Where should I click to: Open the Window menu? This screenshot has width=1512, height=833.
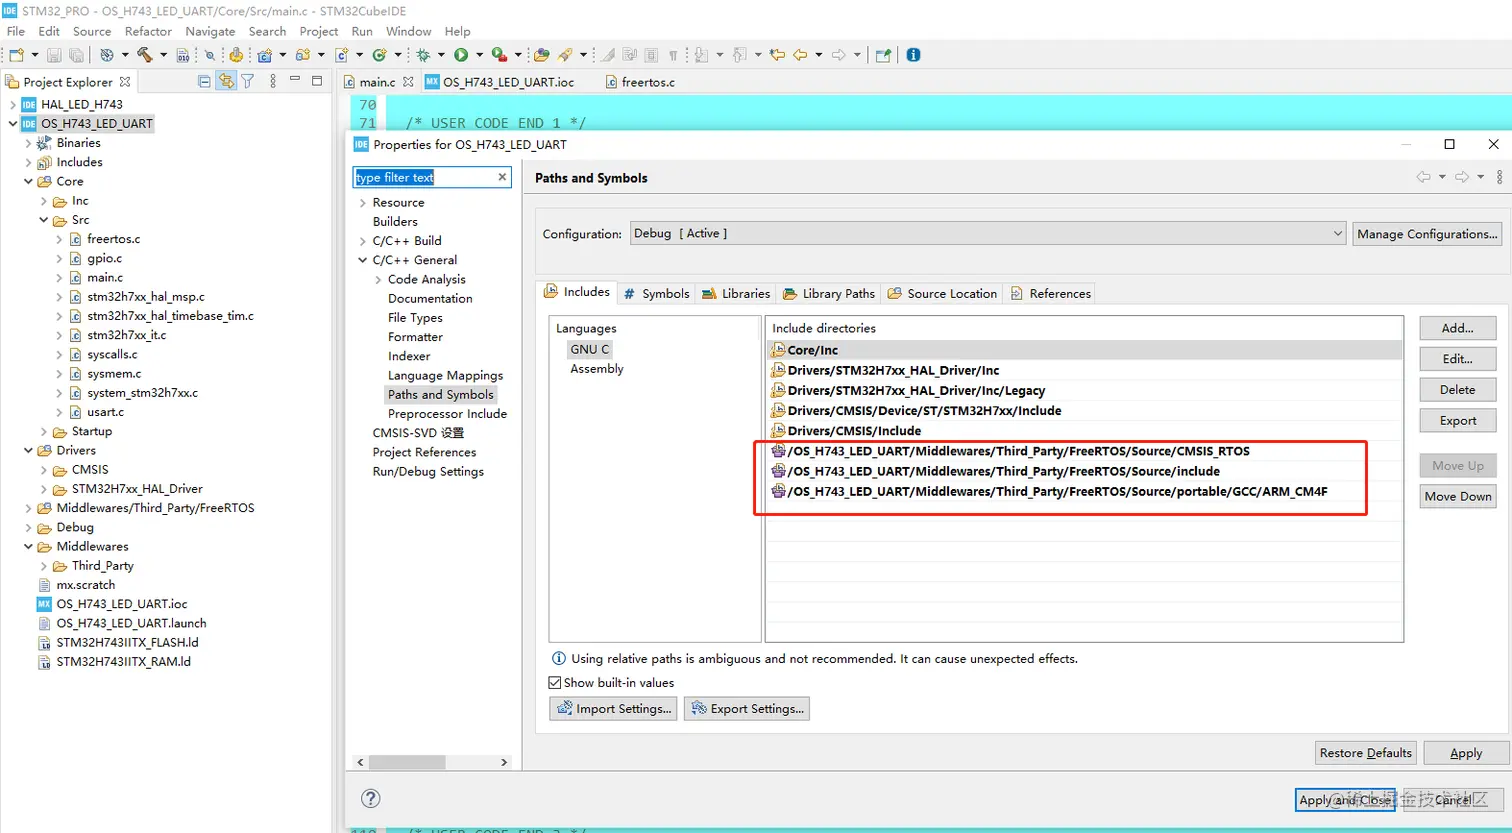(408, 31)
